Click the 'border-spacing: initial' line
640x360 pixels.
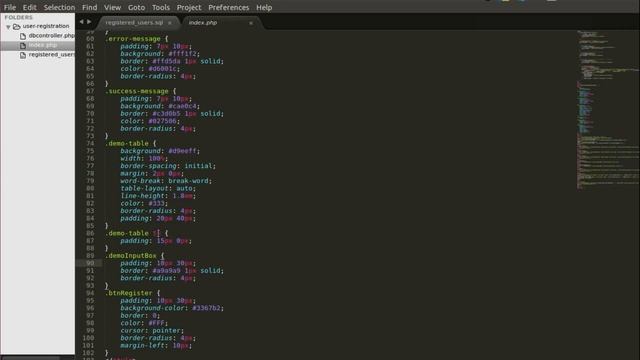click(168, 166)
